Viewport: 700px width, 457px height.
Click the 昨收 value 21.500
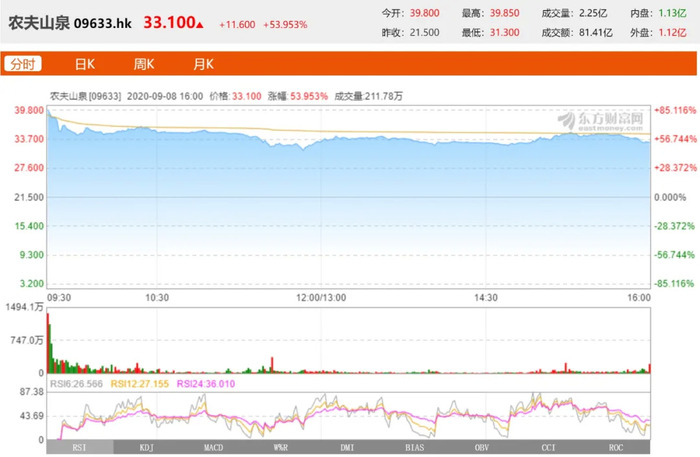pos(425,33)
